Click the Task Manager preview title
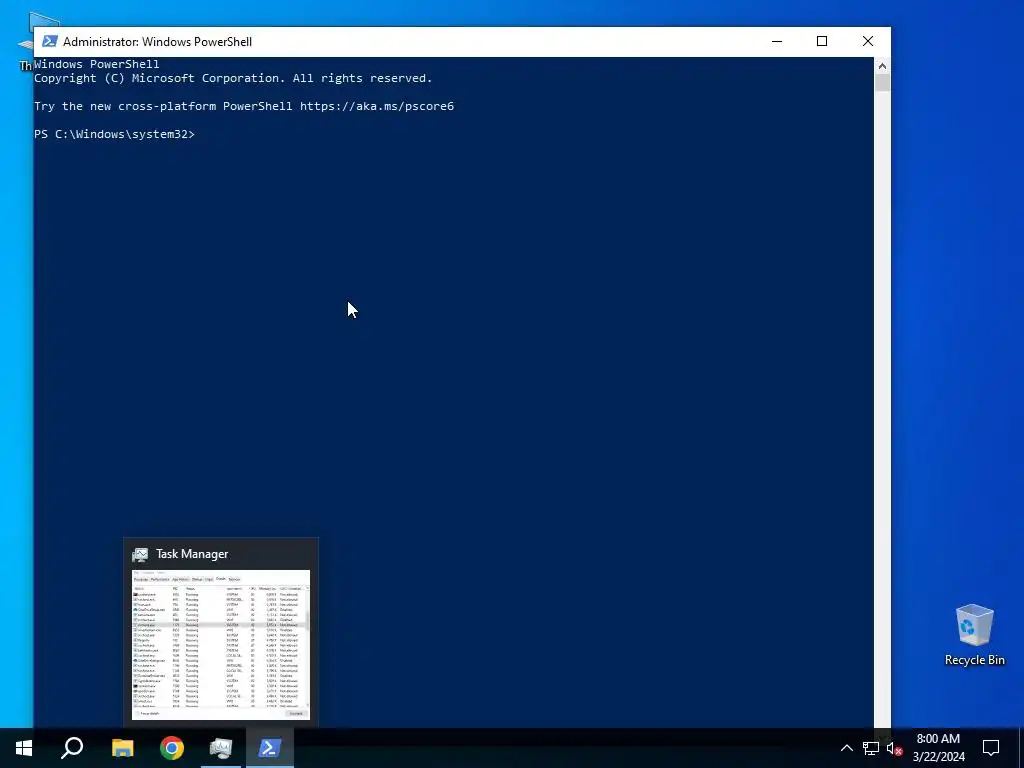1024x768 pixels. coord(192,554)
